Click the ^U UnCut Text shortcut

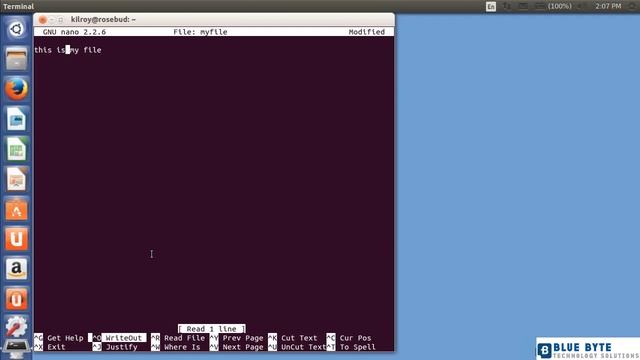pos(297,347)
